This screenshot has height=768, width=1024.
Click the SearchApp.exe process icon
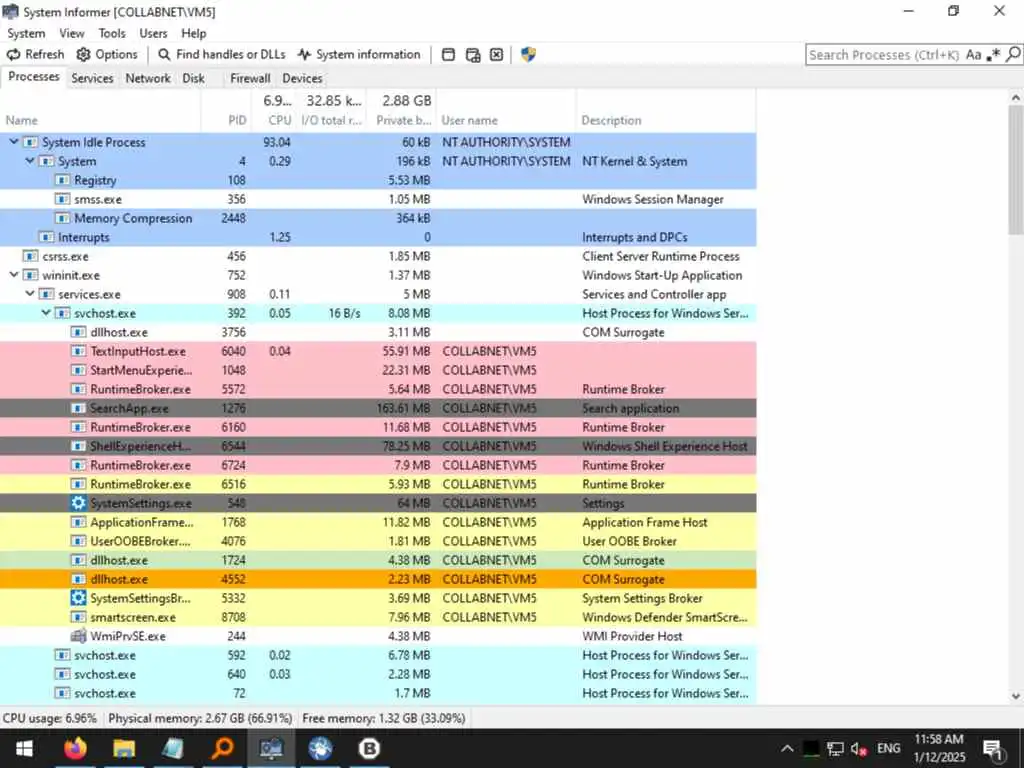[78, 408]
